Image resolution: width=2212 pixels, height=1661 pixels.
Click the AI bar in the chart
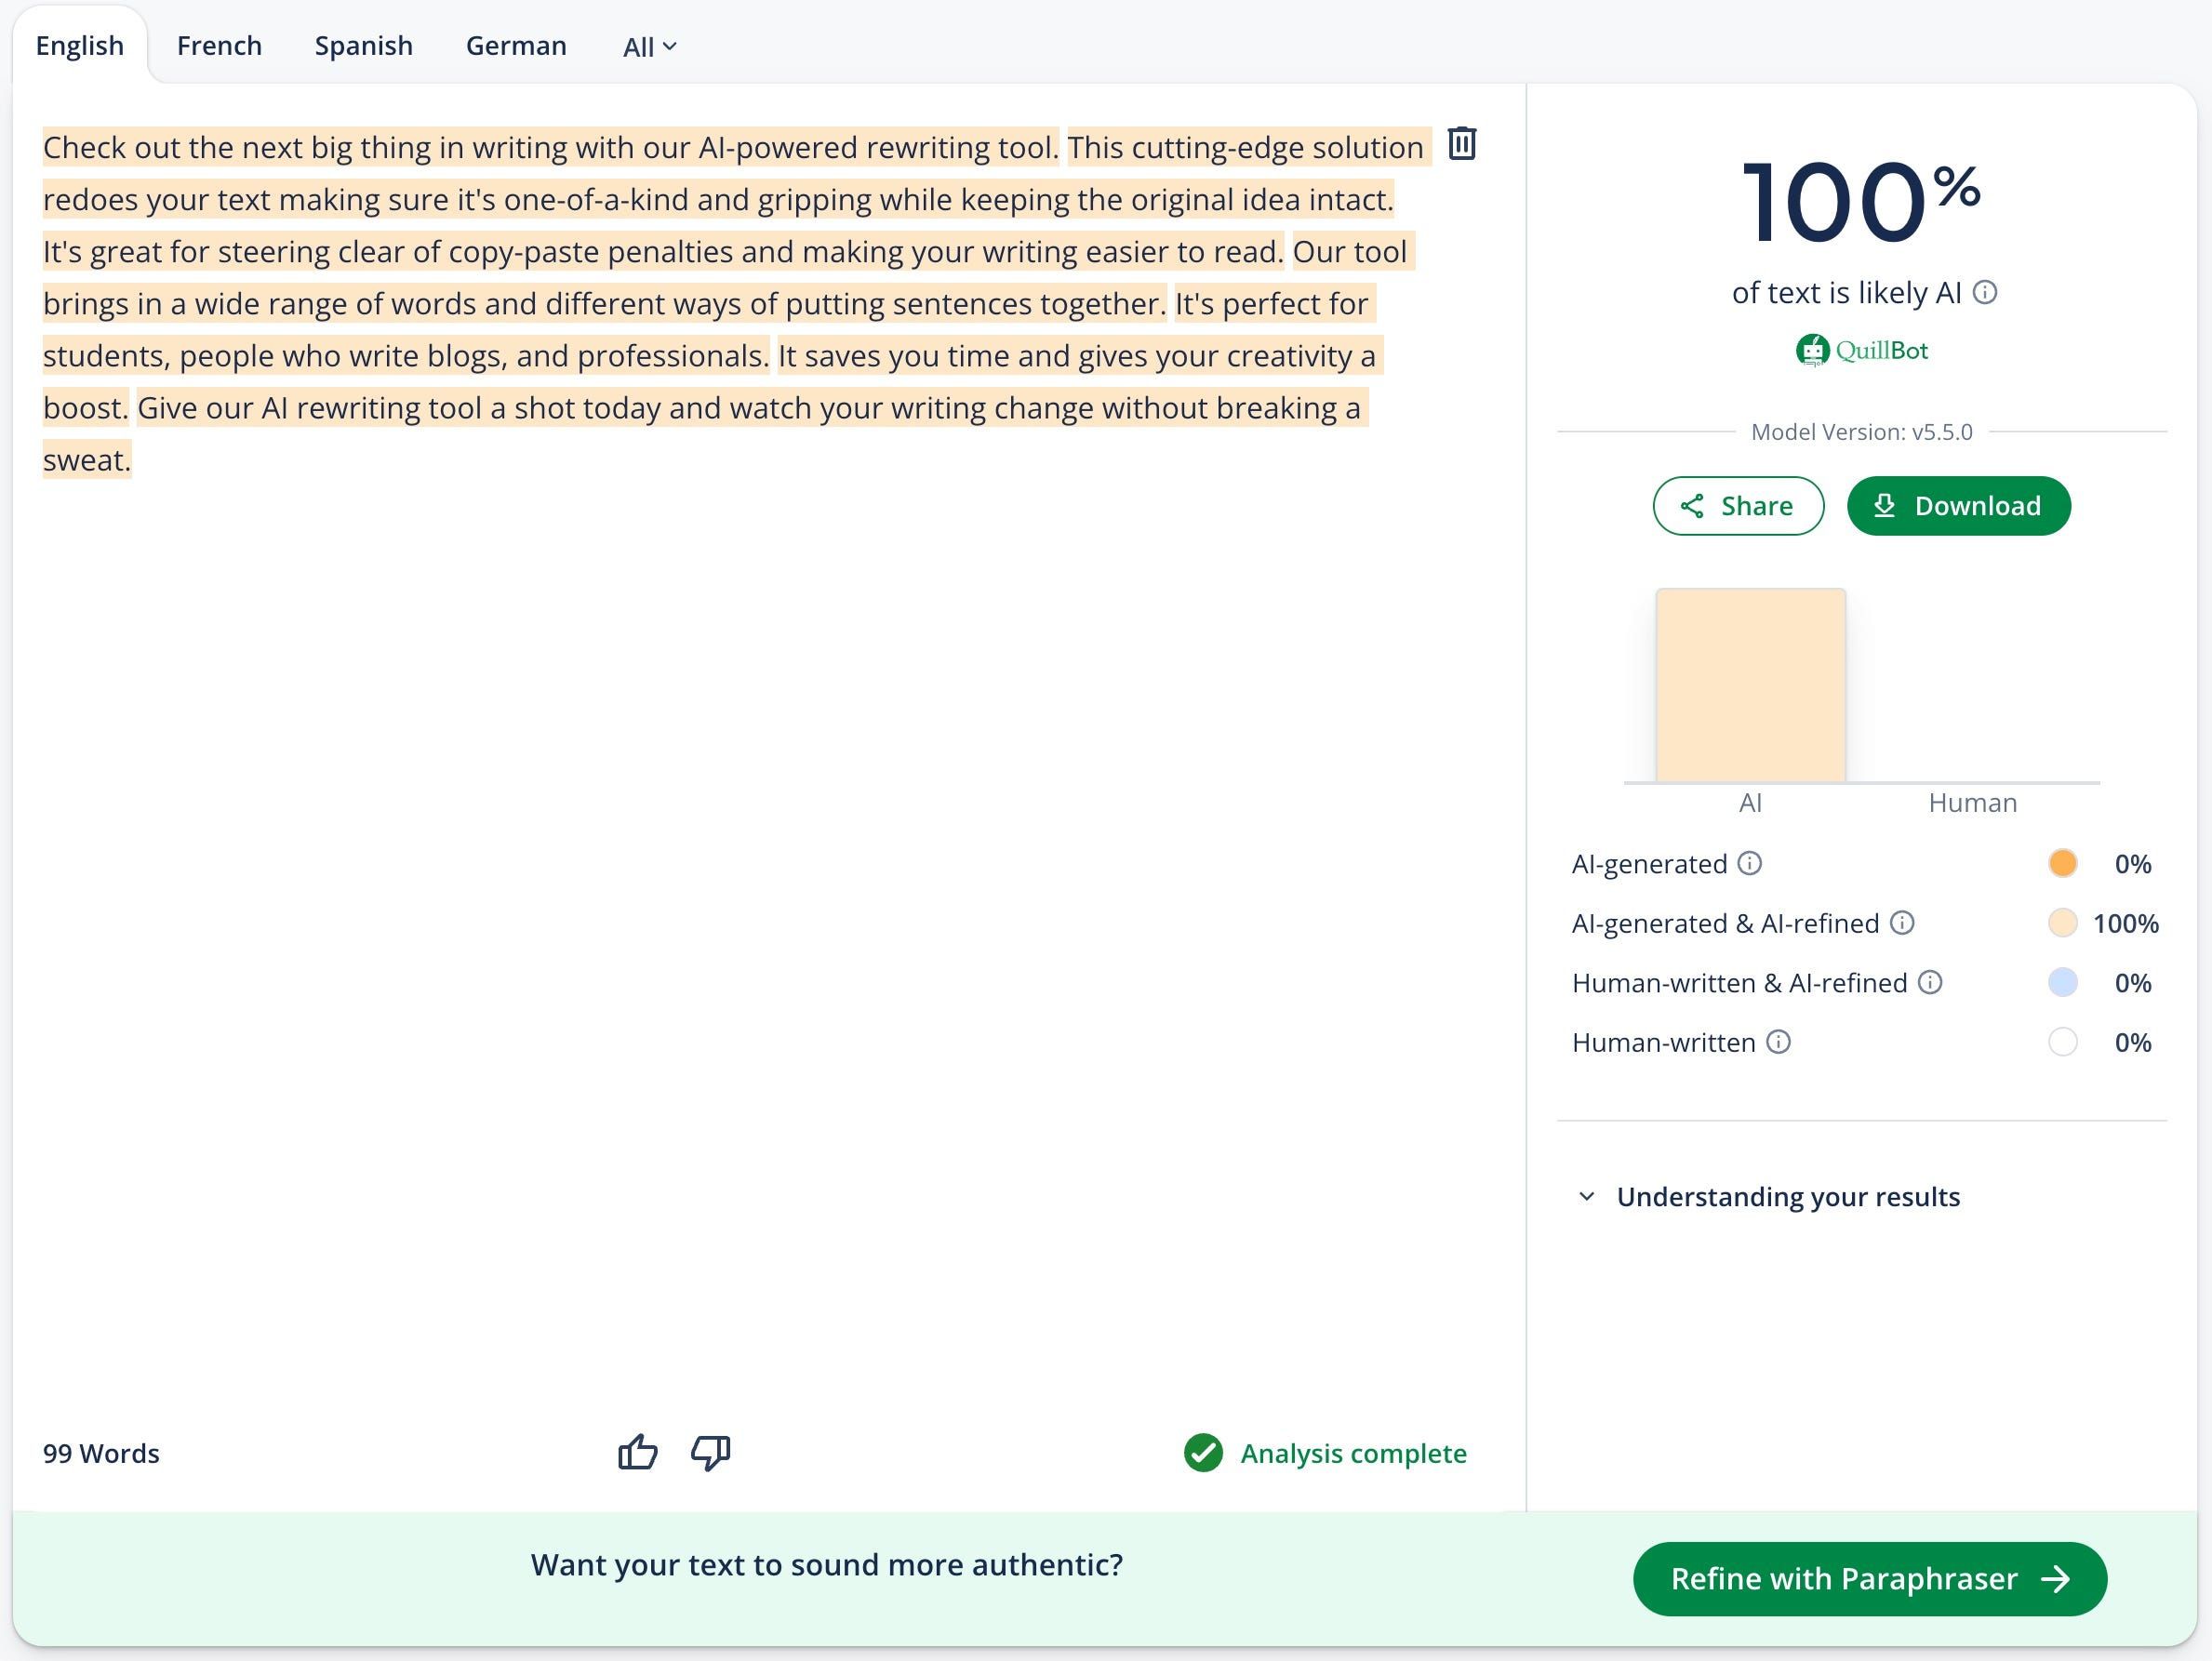tap(1750, 685)
